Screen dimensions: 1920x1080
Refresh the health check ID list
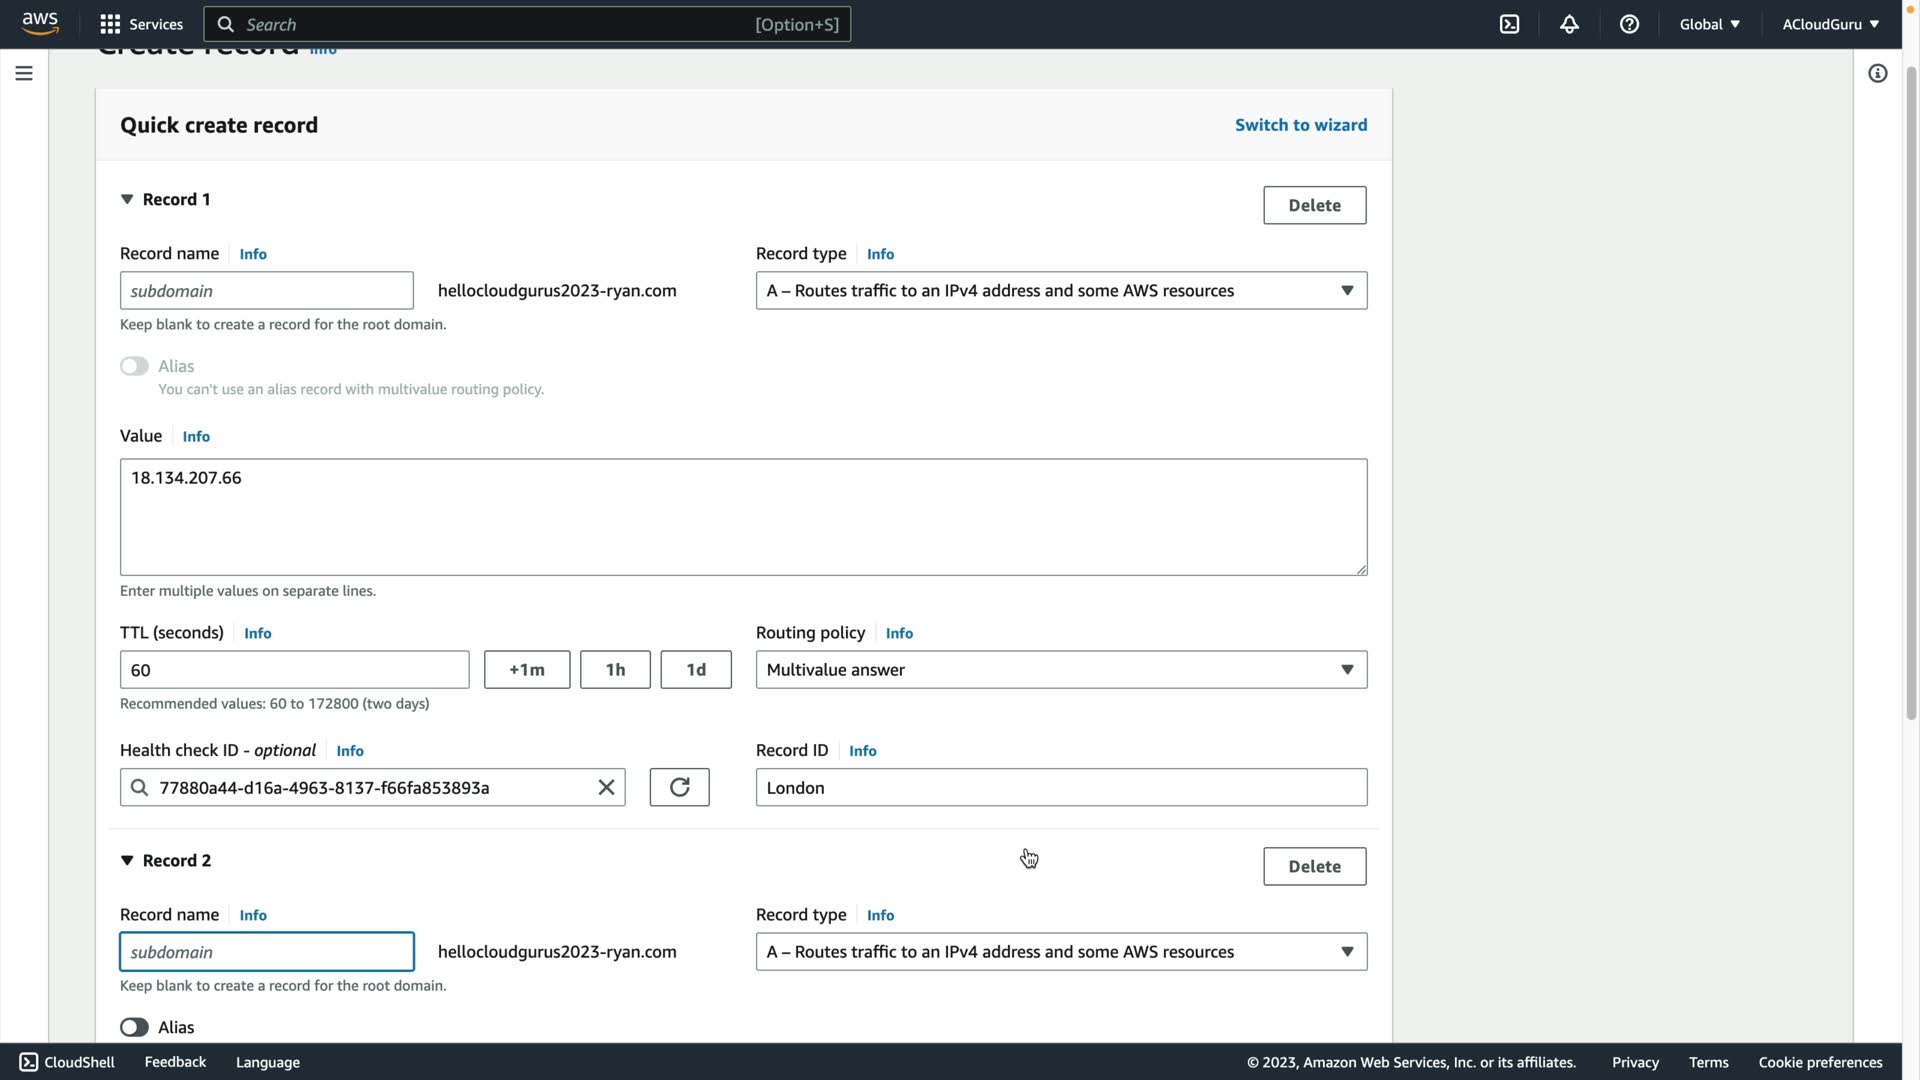point(679,787)
